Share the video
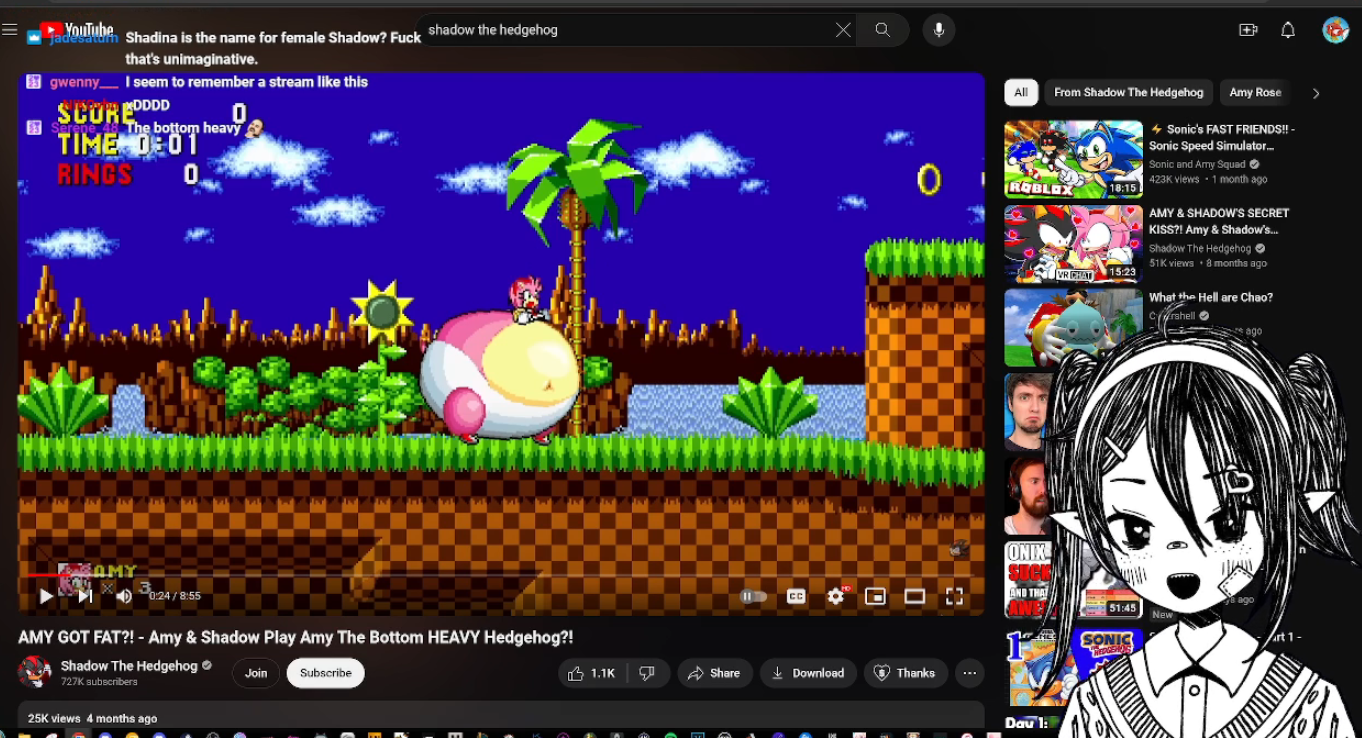 (714, 673)
